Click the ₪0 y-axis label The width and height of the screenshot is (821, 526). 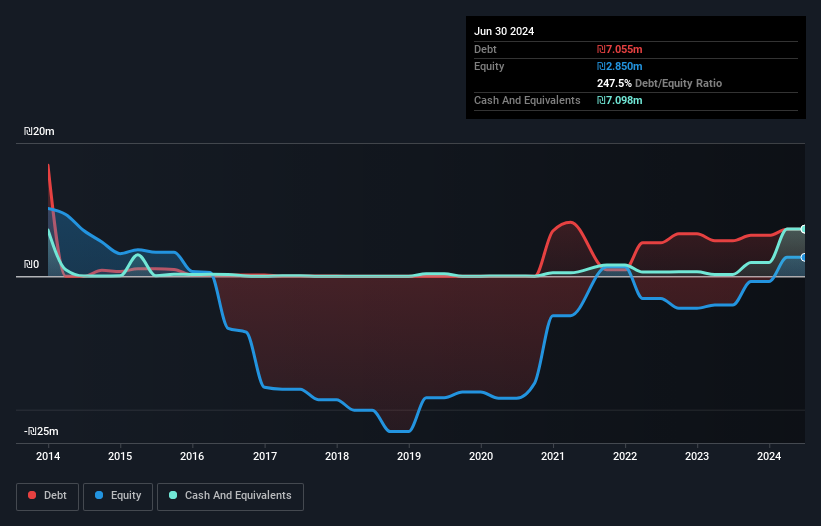coord(31,264)
